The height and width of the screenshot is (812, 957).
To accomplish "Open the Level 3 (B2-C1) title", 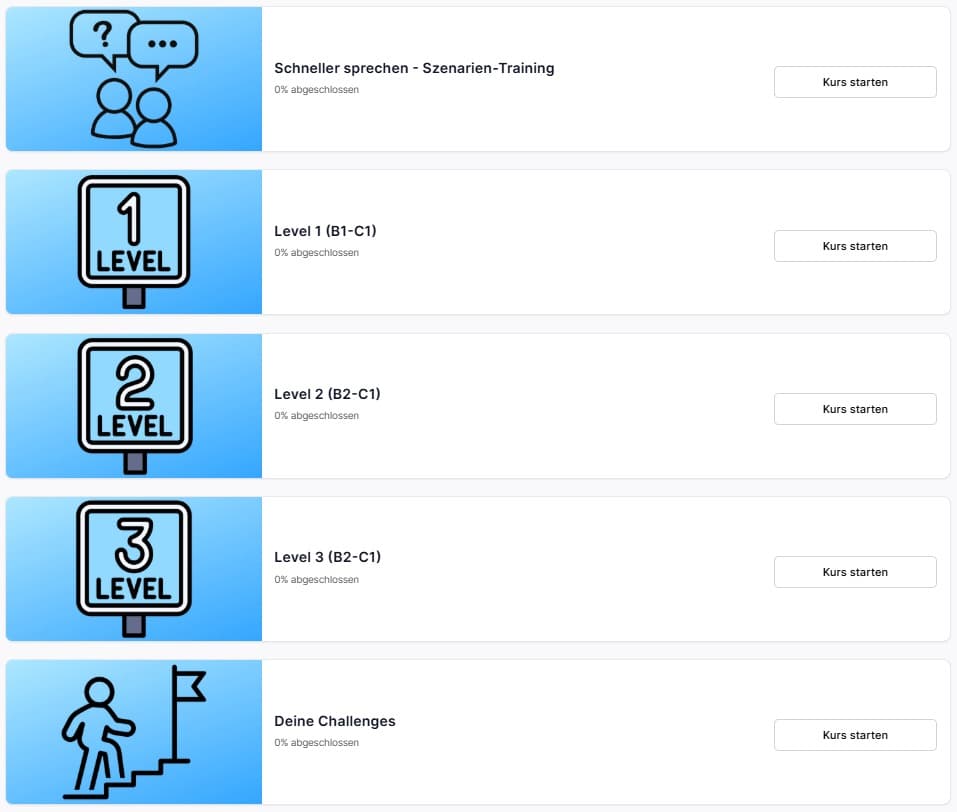I will [327, 557].
